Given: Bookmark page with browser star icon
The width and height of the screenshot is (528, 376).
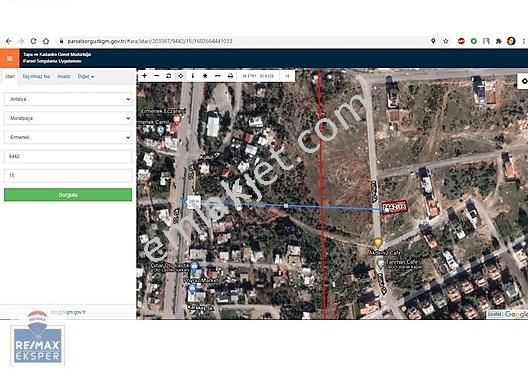Looking at the screenshot, I should click(x=446, y=41).
